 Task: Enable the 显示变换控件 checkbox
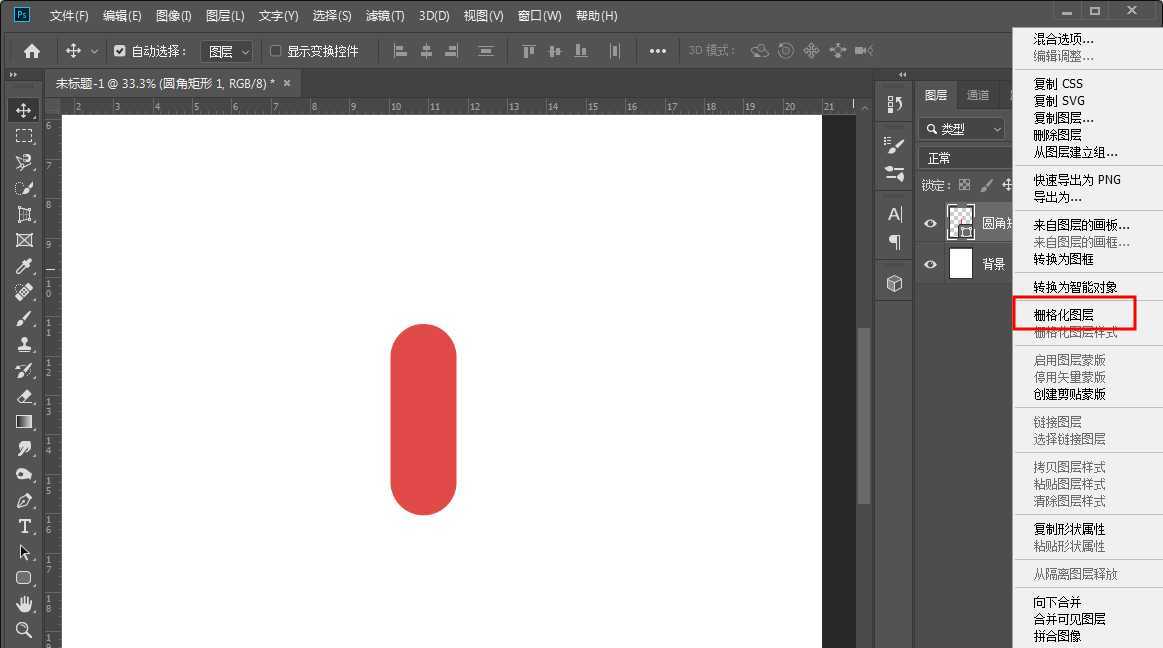click(276, 51)
